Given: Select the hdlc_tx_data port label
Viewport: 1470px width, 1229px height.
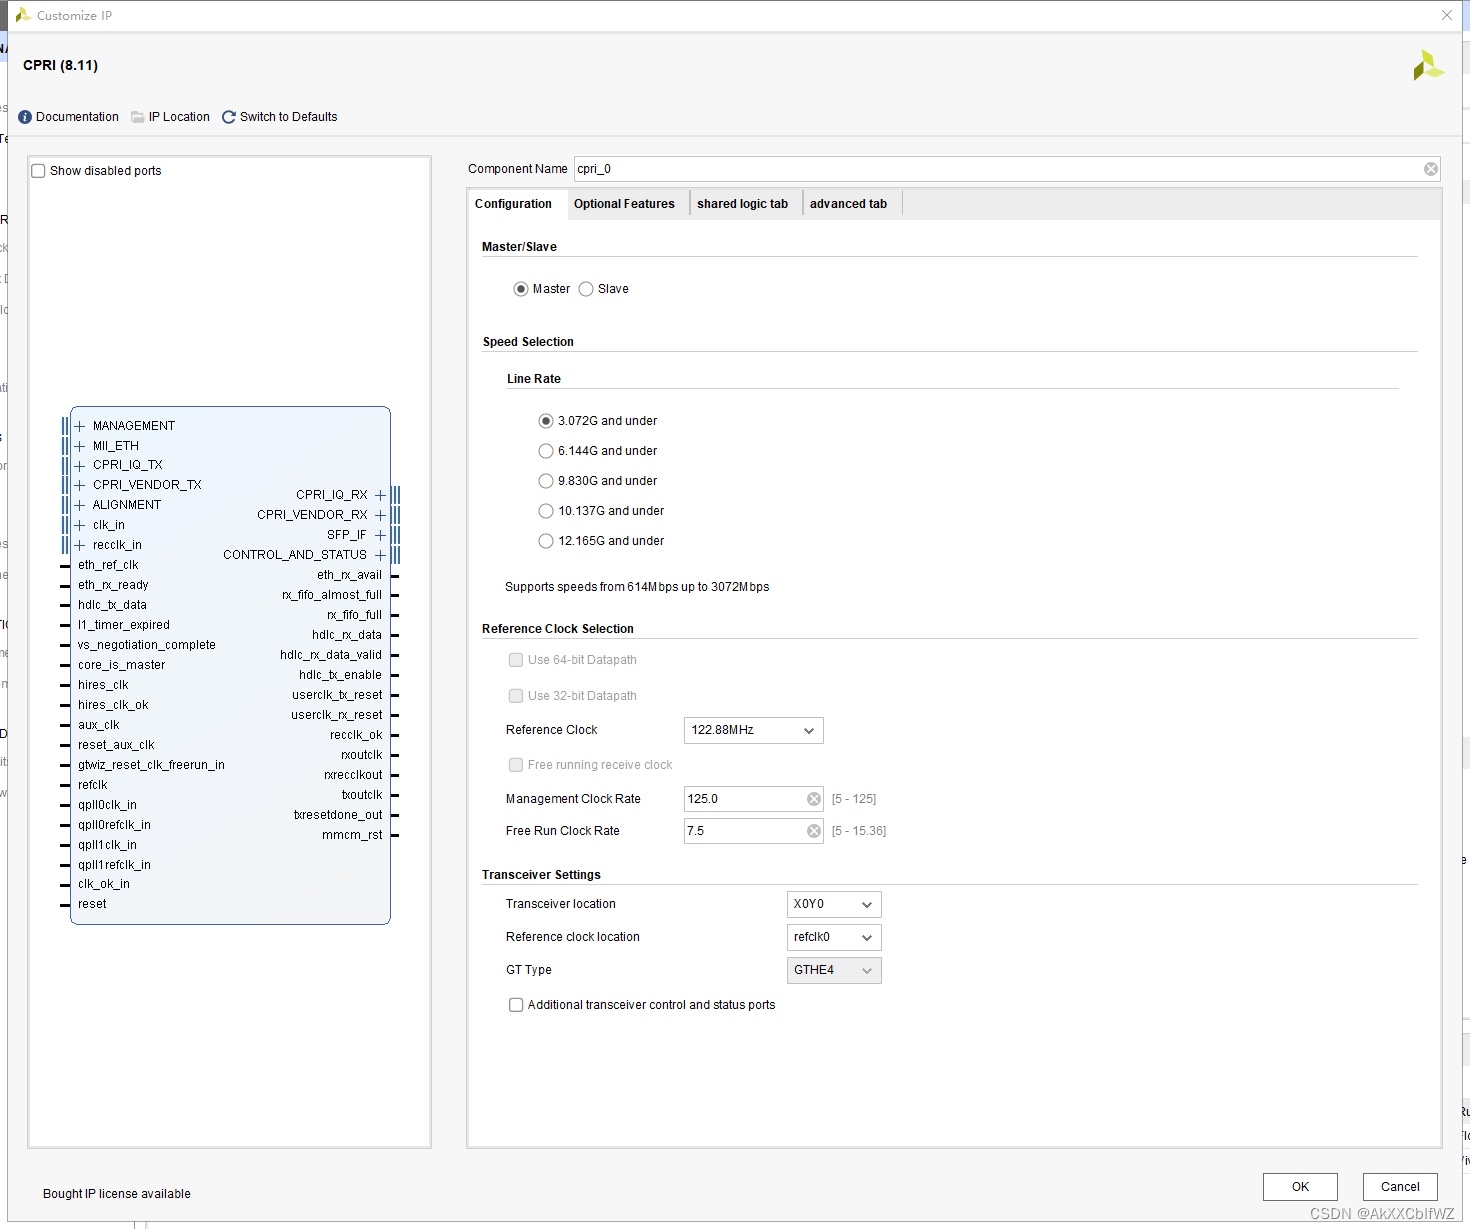Looking at the screenshot, I should (x=112, y=605).
